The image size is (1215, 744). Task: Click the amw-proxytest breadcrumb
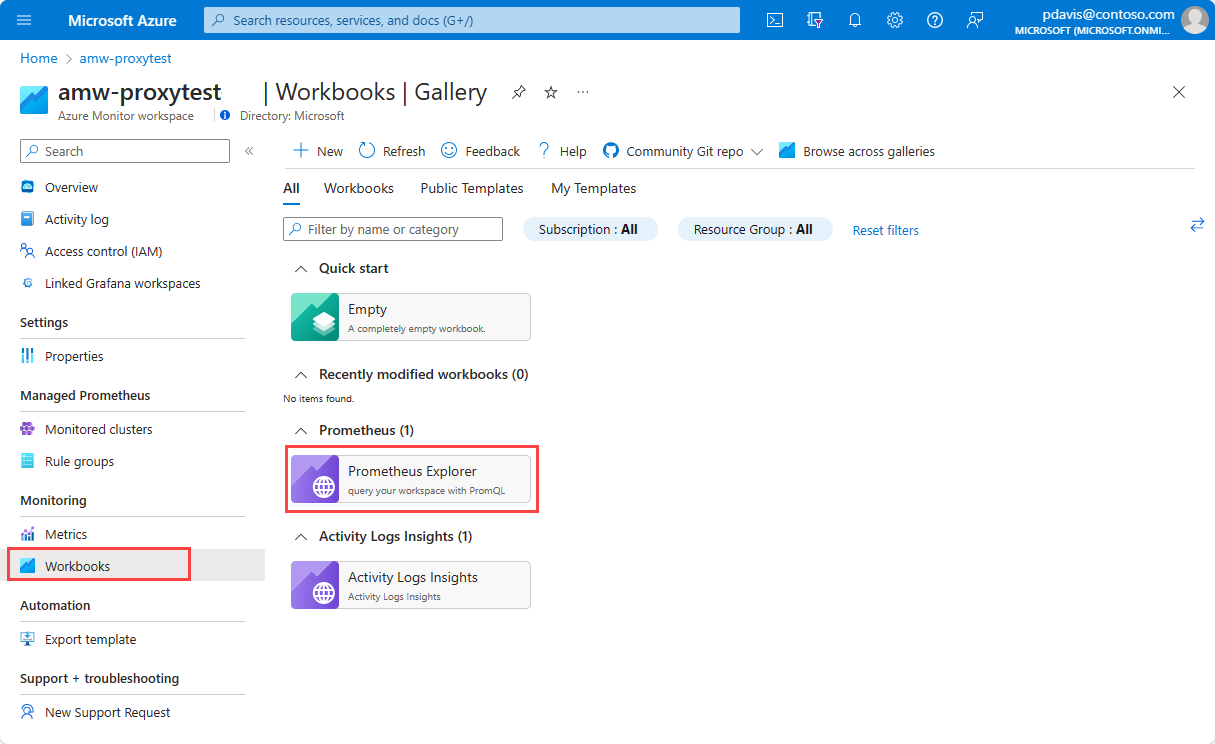click(126, 58)
